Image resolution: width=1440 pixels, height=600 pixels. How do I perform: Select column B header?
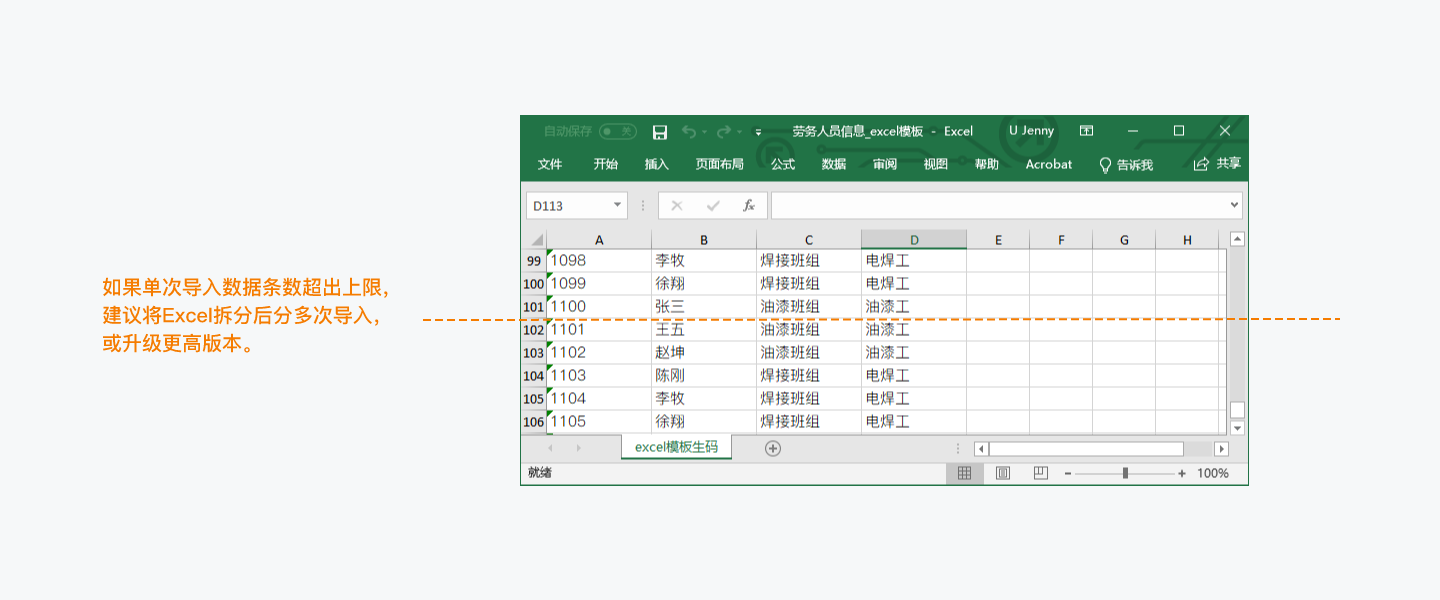[704, 240]
